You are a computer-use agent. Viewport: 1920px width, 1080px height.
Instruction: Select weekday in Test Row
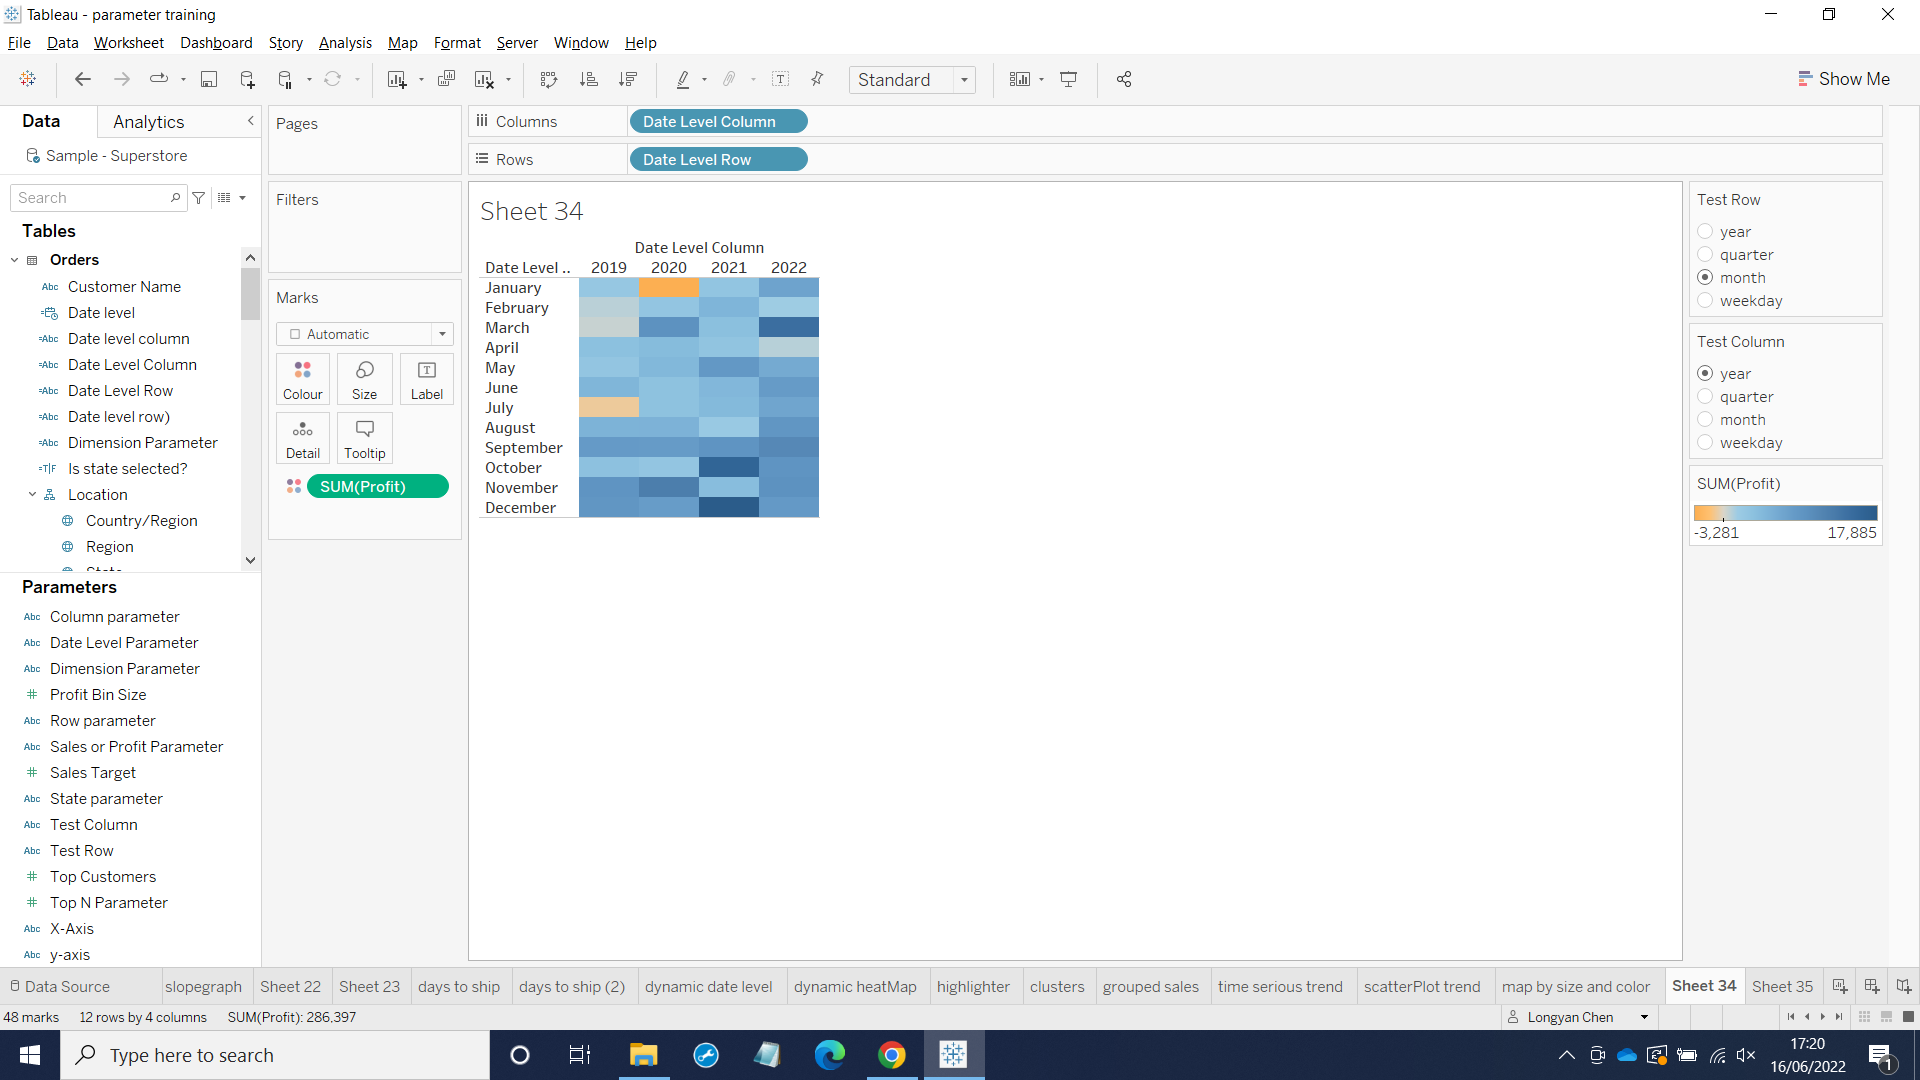point(1705,301)
